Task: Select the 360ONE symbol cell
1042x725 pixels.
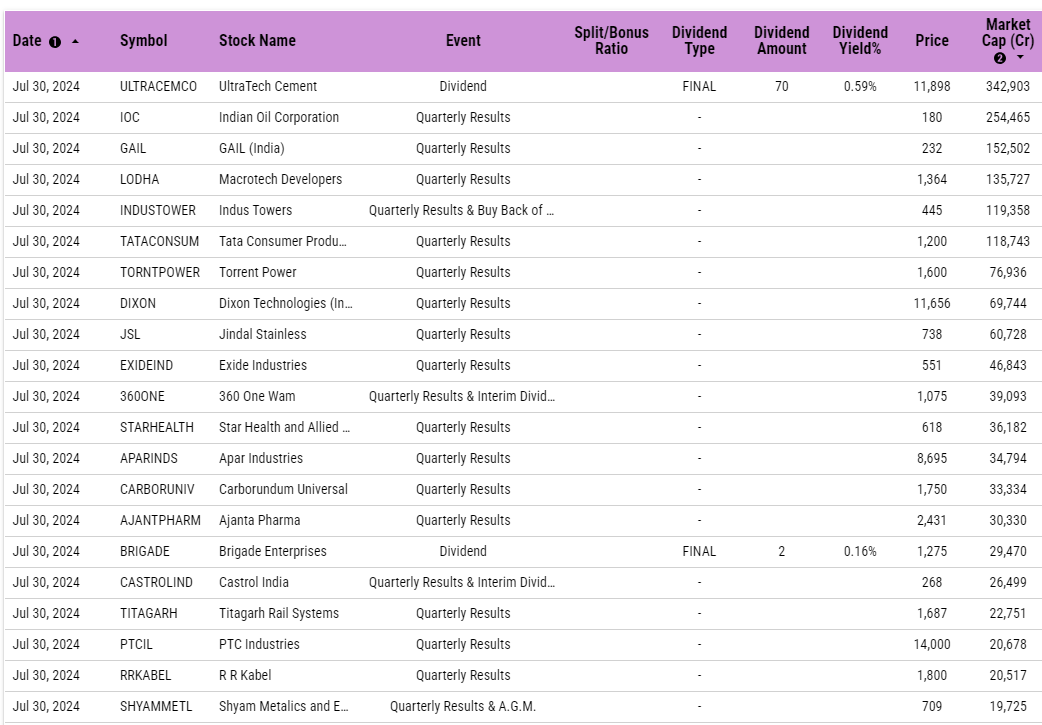Action: tap(142, 397)
